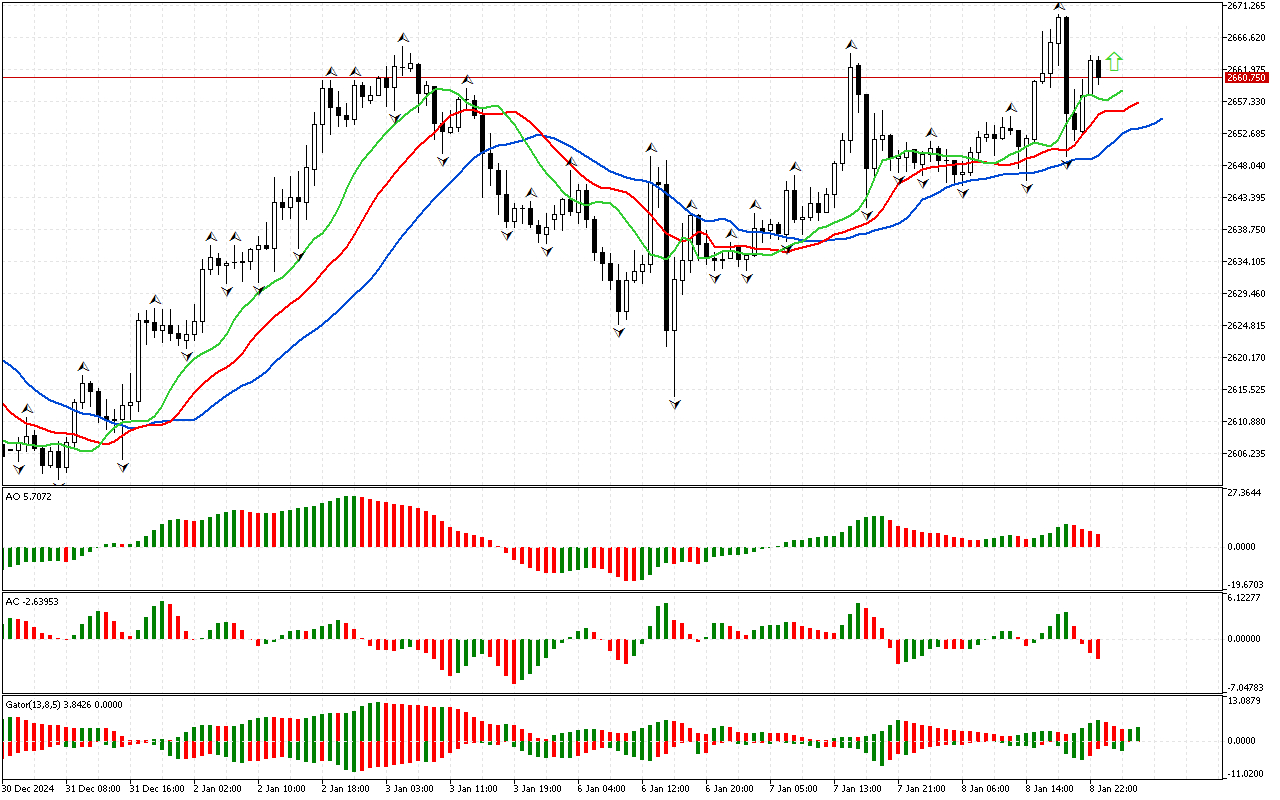Click the green up arrow signal on chart
The width and height of the screenshot is (1280, 800).
(1114, 62)
